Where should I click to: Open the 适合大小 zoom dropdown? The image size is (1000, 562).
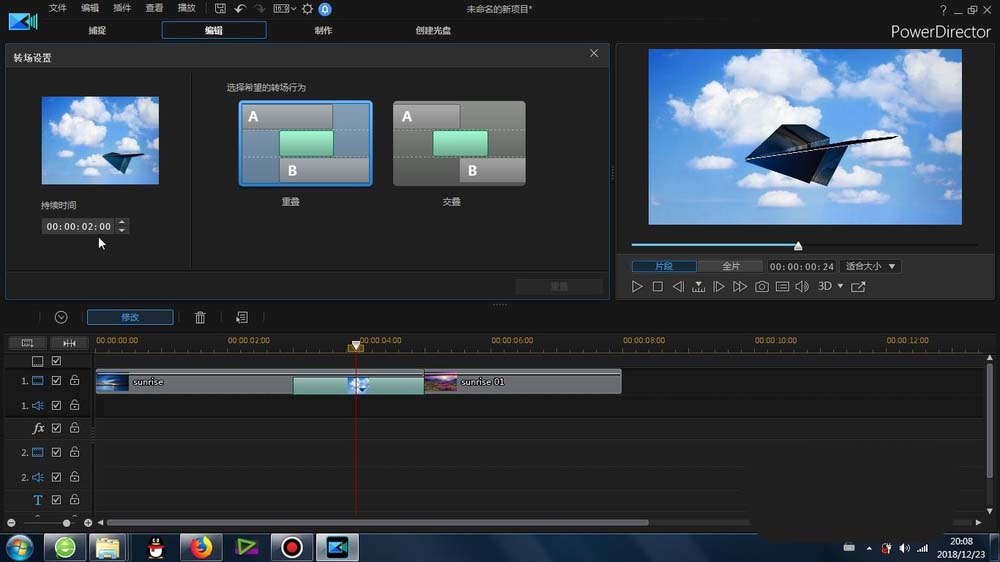click(x=870, y=266)
